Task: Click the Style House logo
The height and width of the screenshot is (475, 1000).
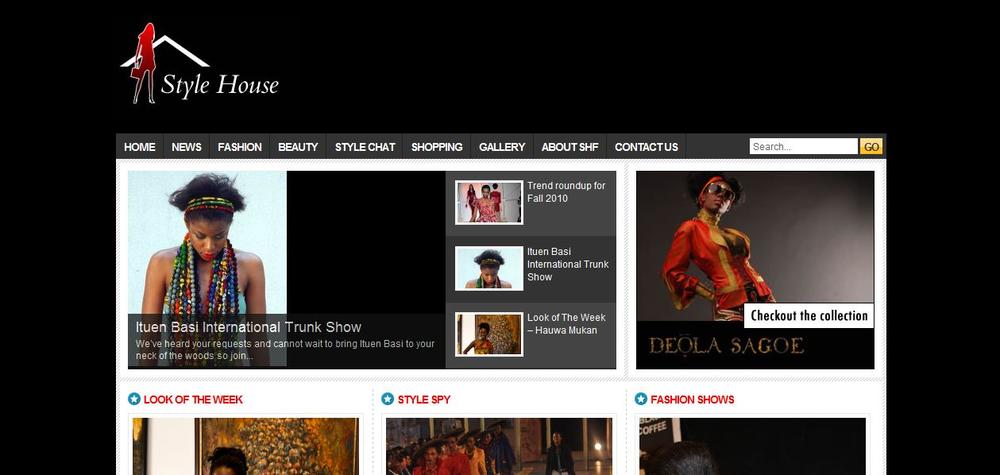Action: coord(200,63)
